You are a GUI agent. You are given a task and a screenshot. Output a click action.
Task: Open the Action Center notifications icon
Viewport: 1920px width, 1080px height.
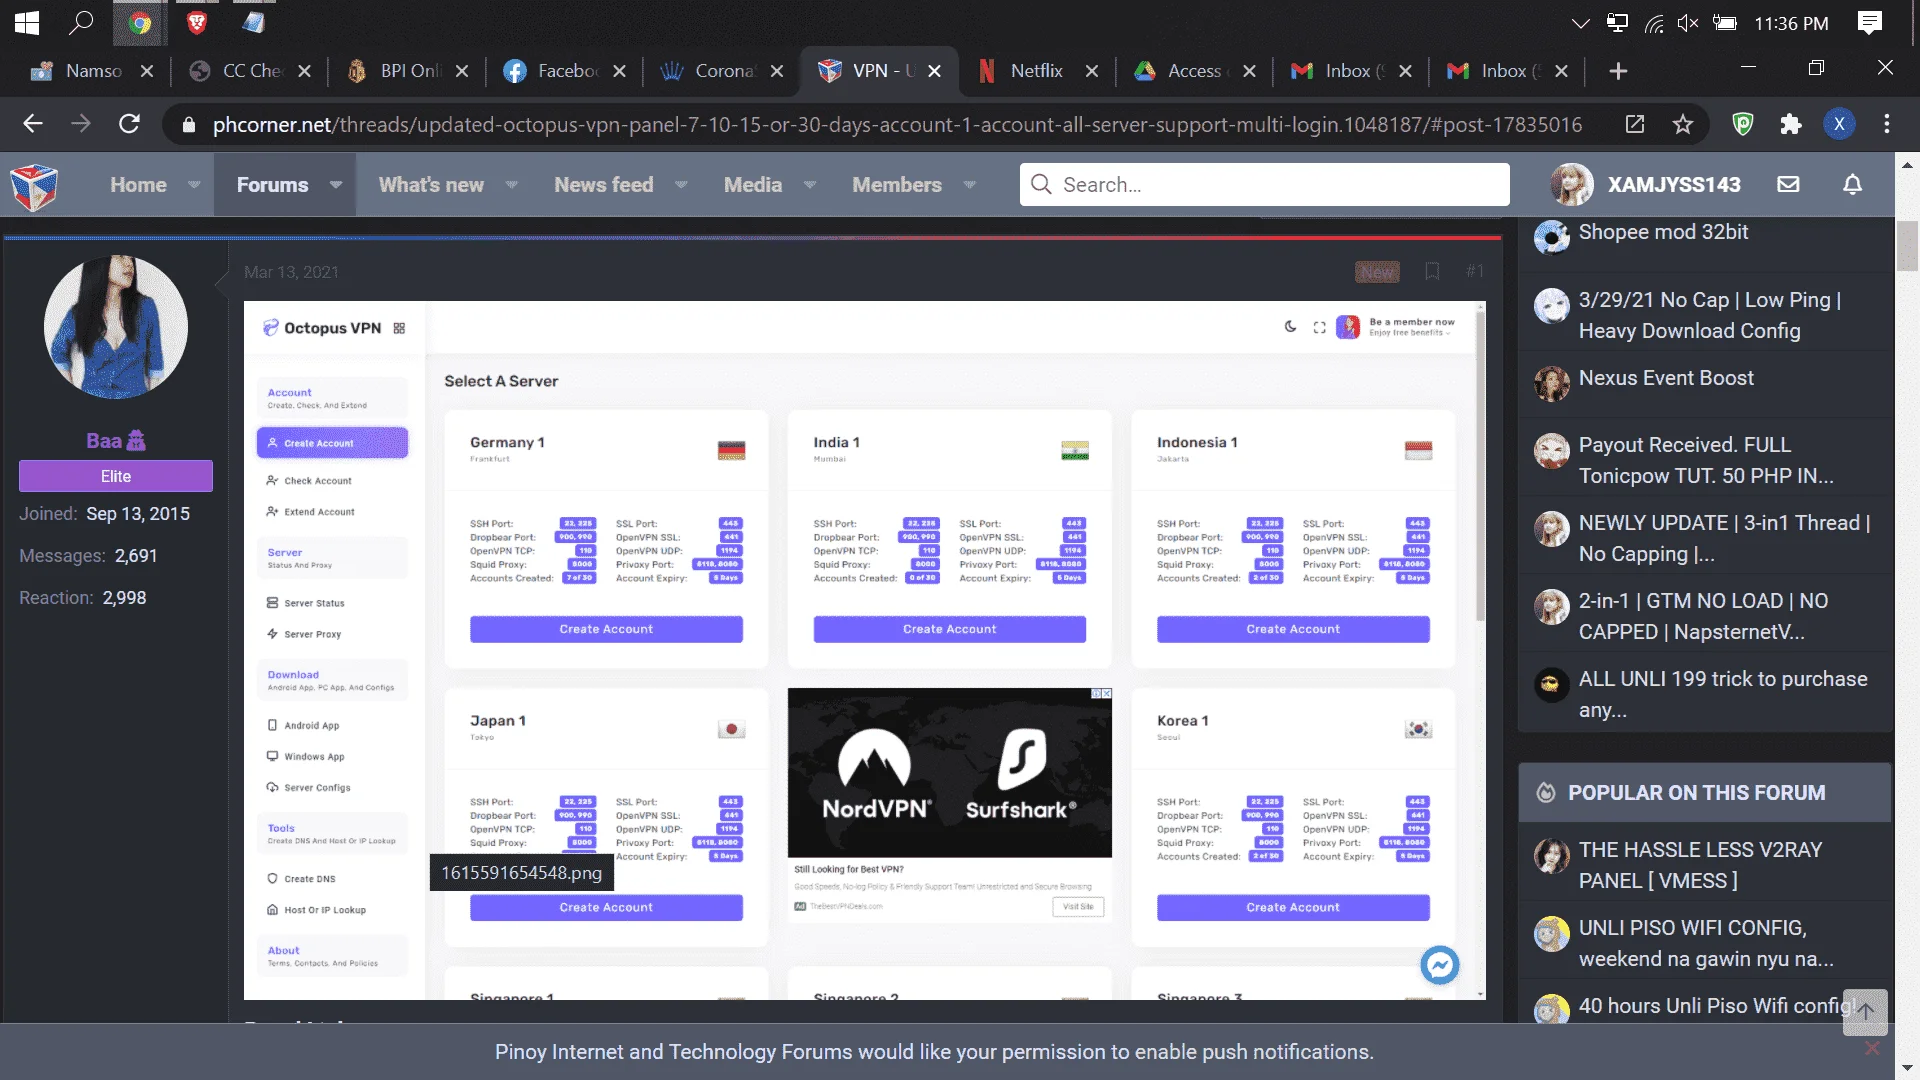pos(1869,22)
